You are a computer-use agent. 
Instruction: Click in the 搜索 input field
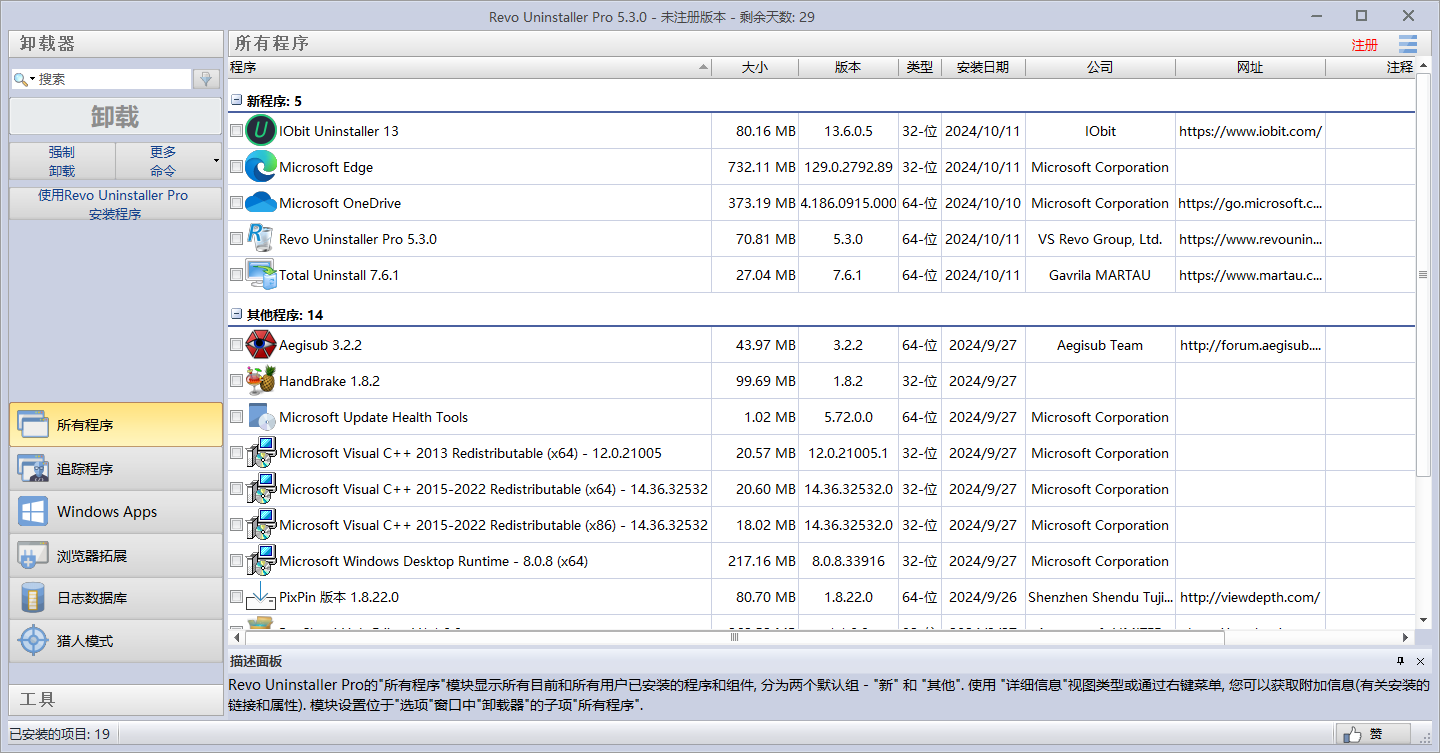(x=113, y=79)
